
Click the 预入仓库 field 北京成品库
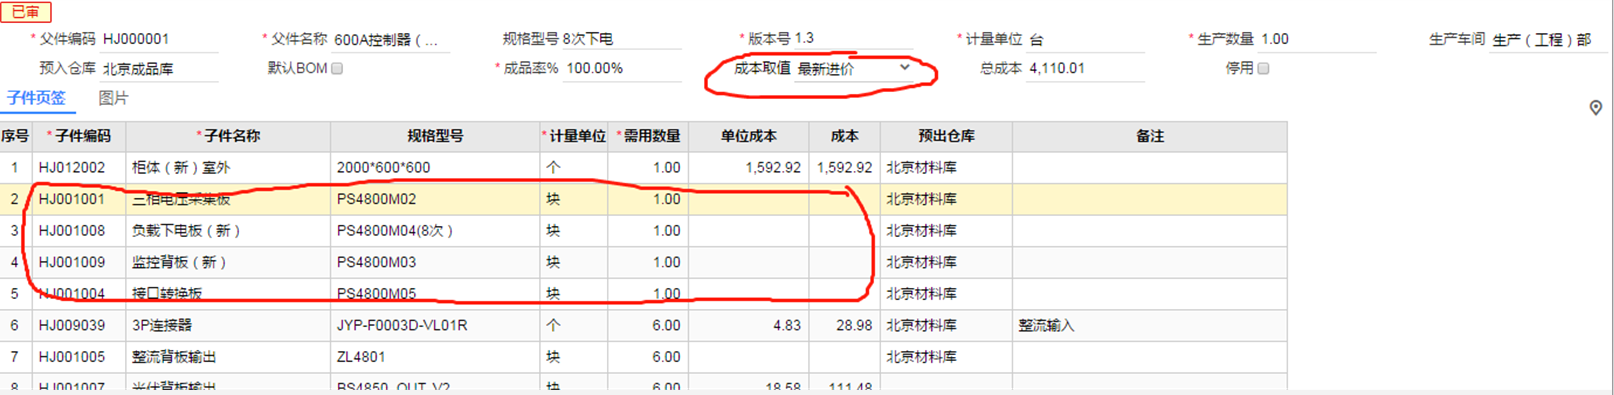point(160,69)
